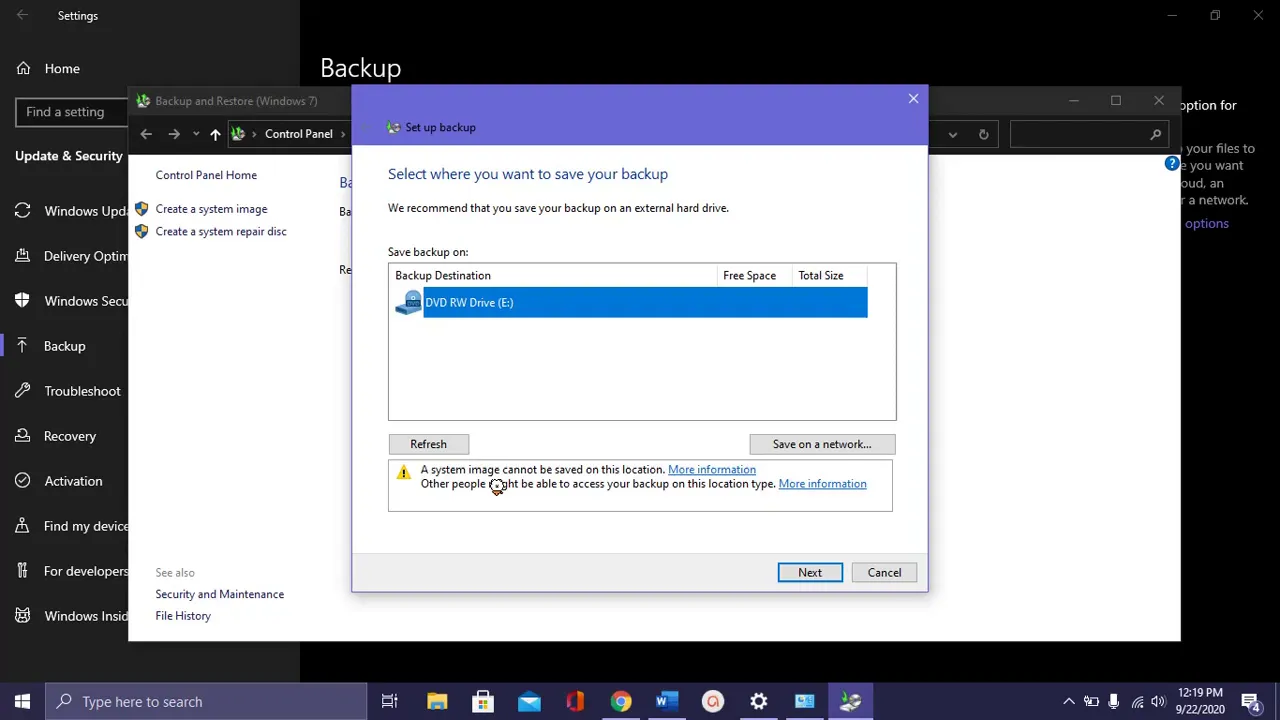Screen dimensions: 1280x720
Task: Click the DVD drive icon in list
Action: click(408, 303)
